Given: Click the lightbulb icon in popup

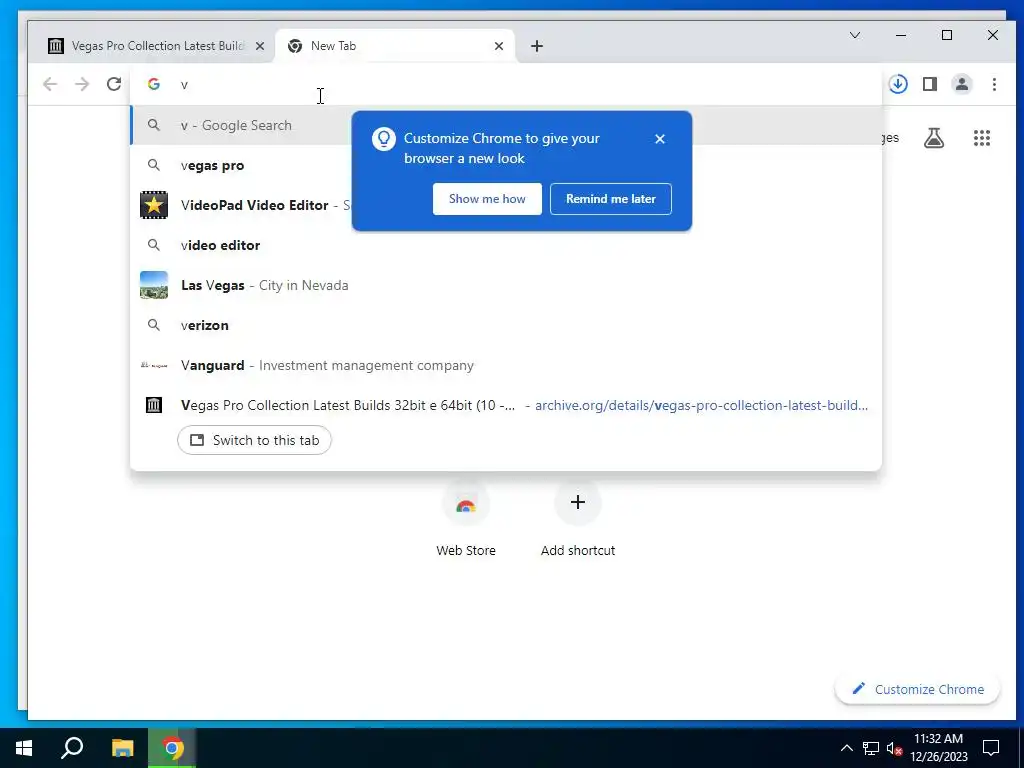Looking at the screenshot, I should point(384,138).
